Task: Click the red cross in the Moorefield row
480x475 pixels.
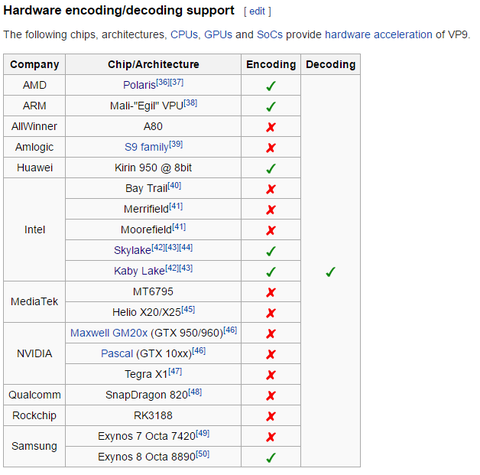Action: click(x=271, y=230)
